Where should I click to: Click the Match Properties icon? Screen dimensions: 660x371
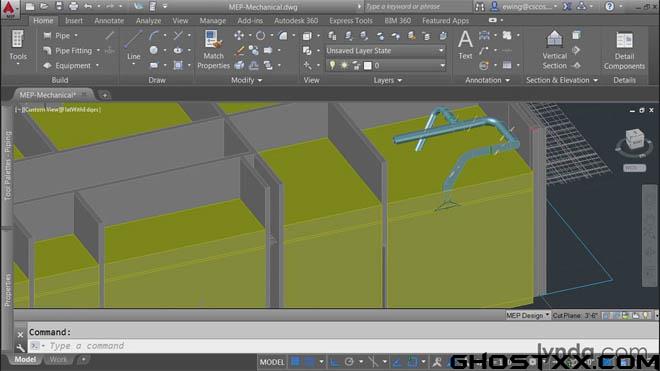[x=213, y=50]
